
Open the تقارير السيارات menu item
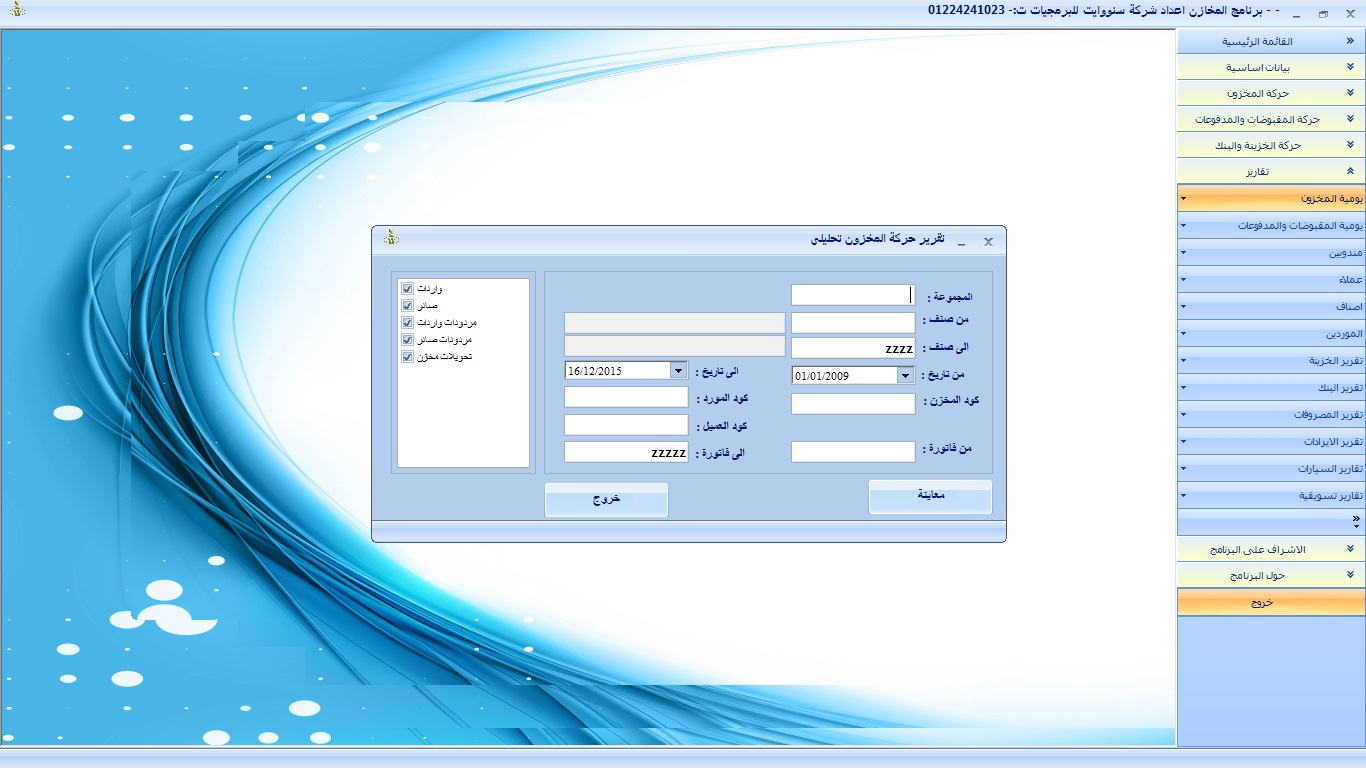coord(1271,469)
